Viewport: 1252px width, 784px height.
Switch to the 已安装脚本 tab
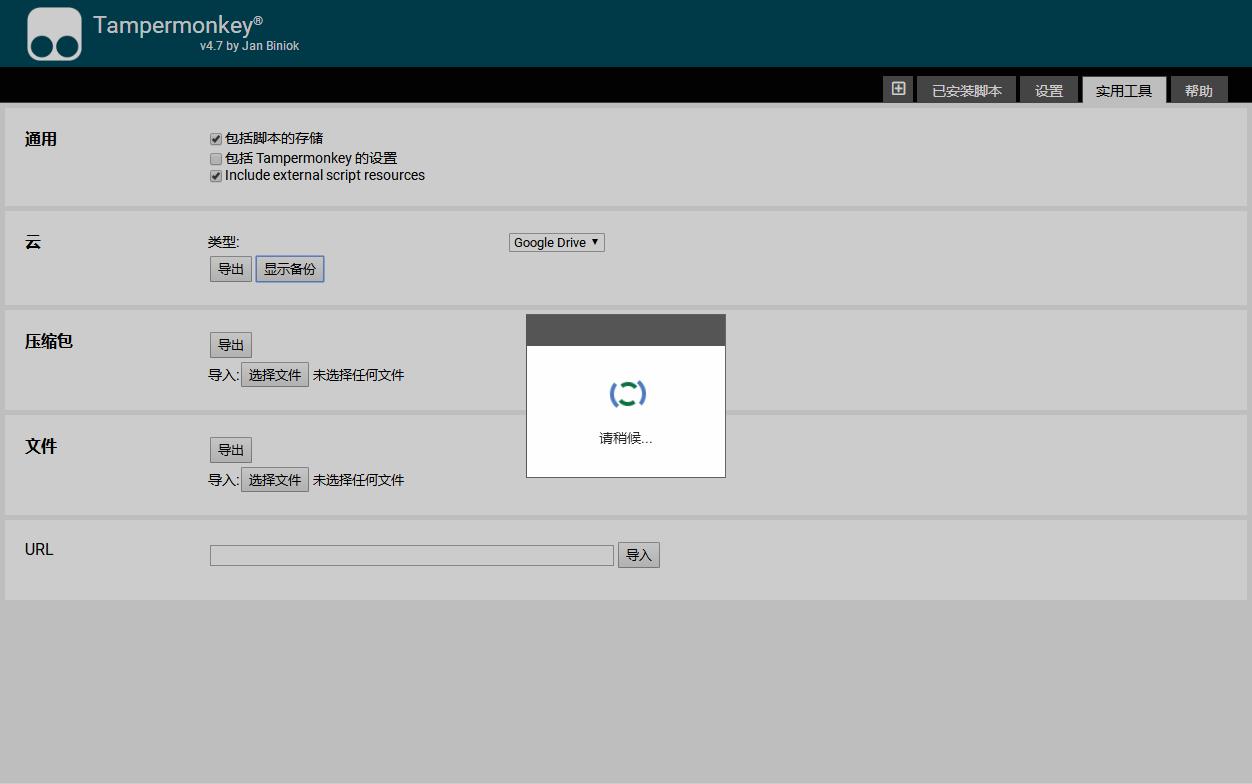[966, 91]
